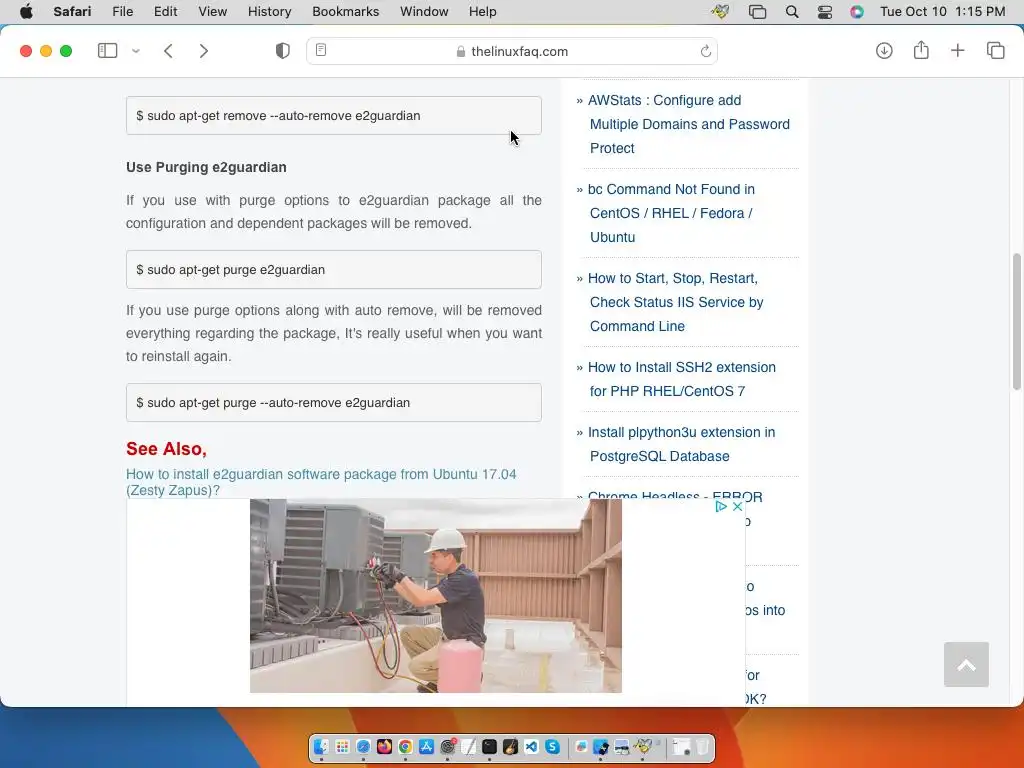Open Launchpad from the Dock
1024x768 pixels.
click(342, 746)
